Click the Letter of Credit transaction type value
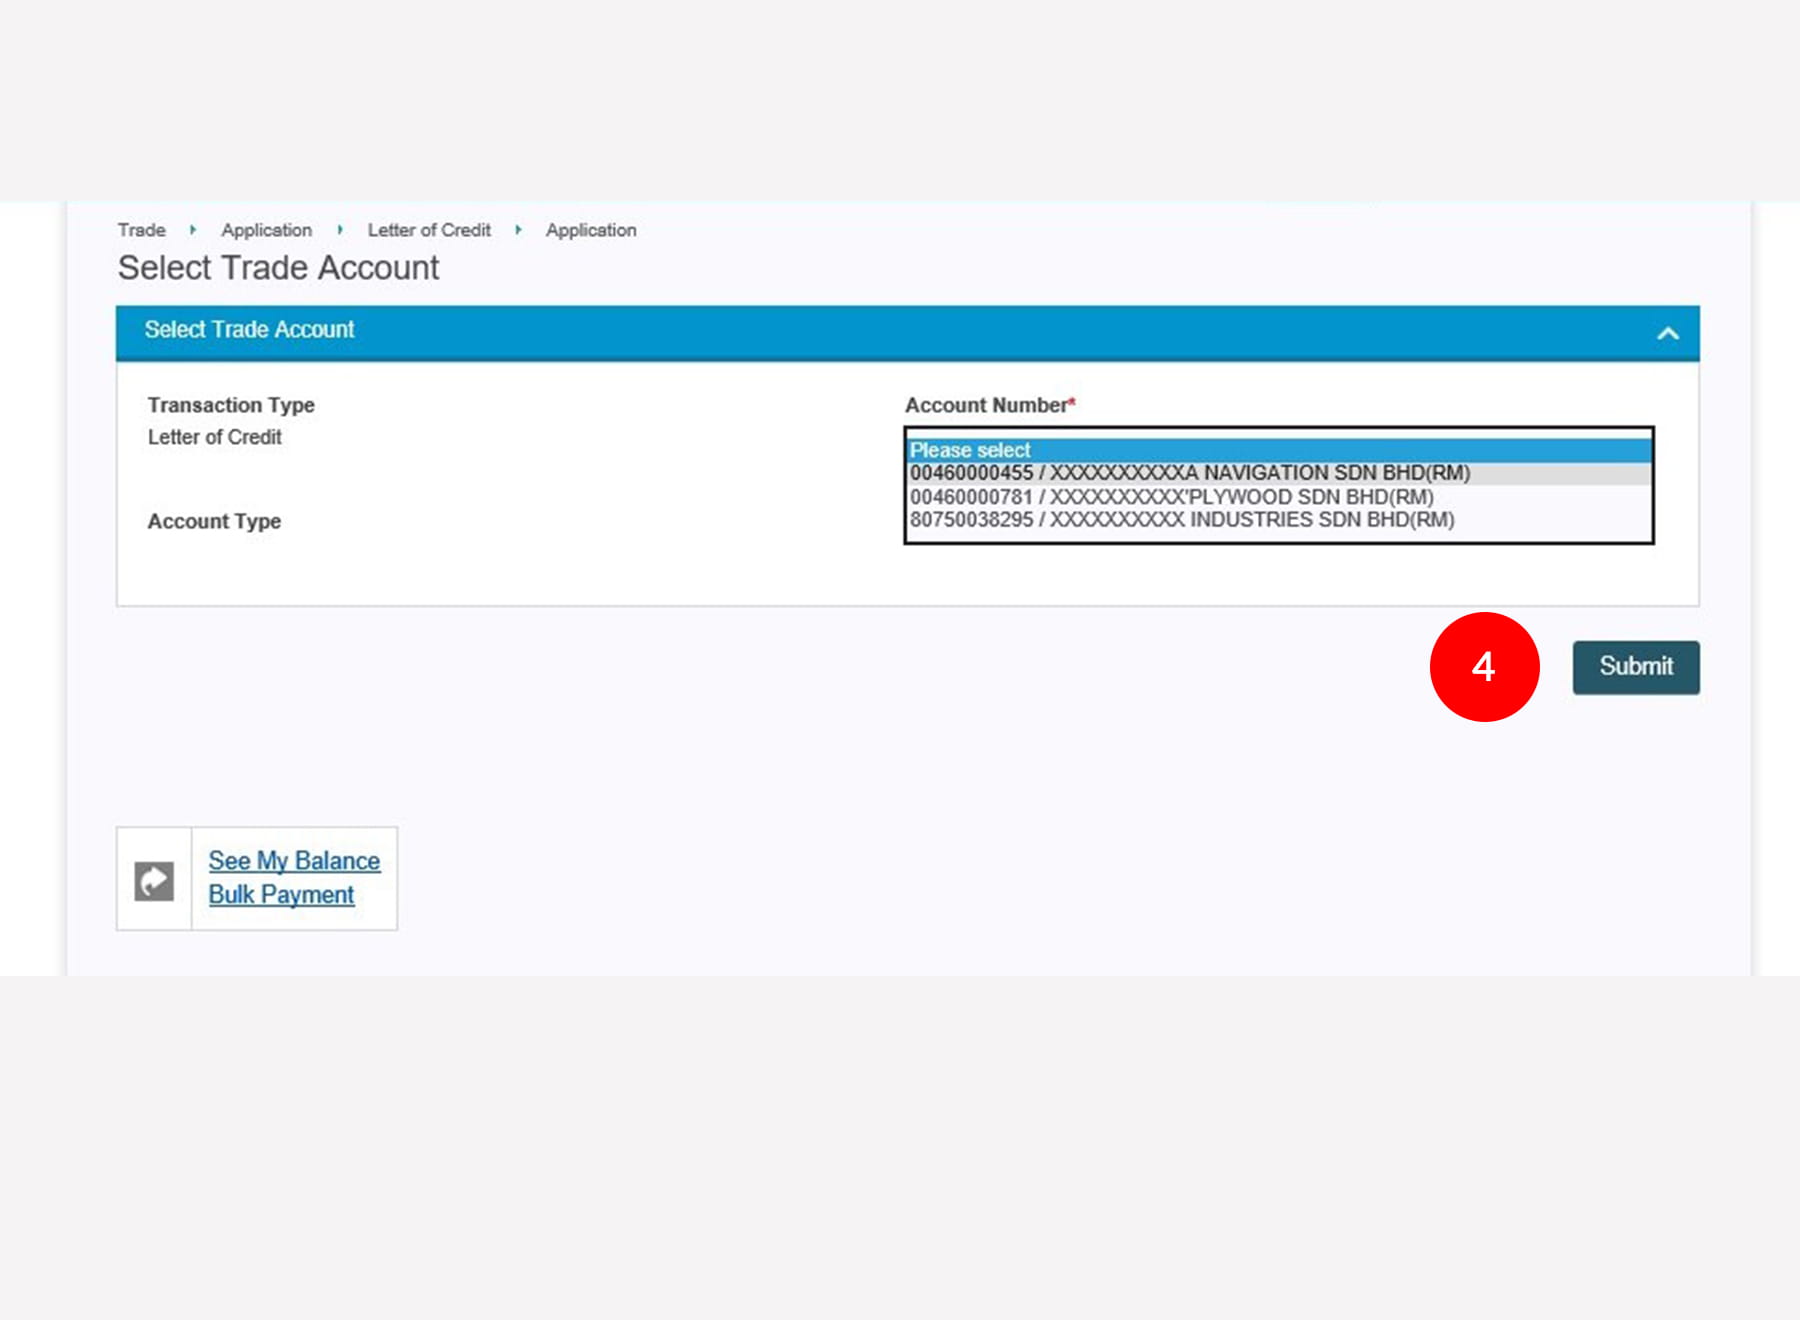This screenshot has width=1800, height=1320. [214, 437]
